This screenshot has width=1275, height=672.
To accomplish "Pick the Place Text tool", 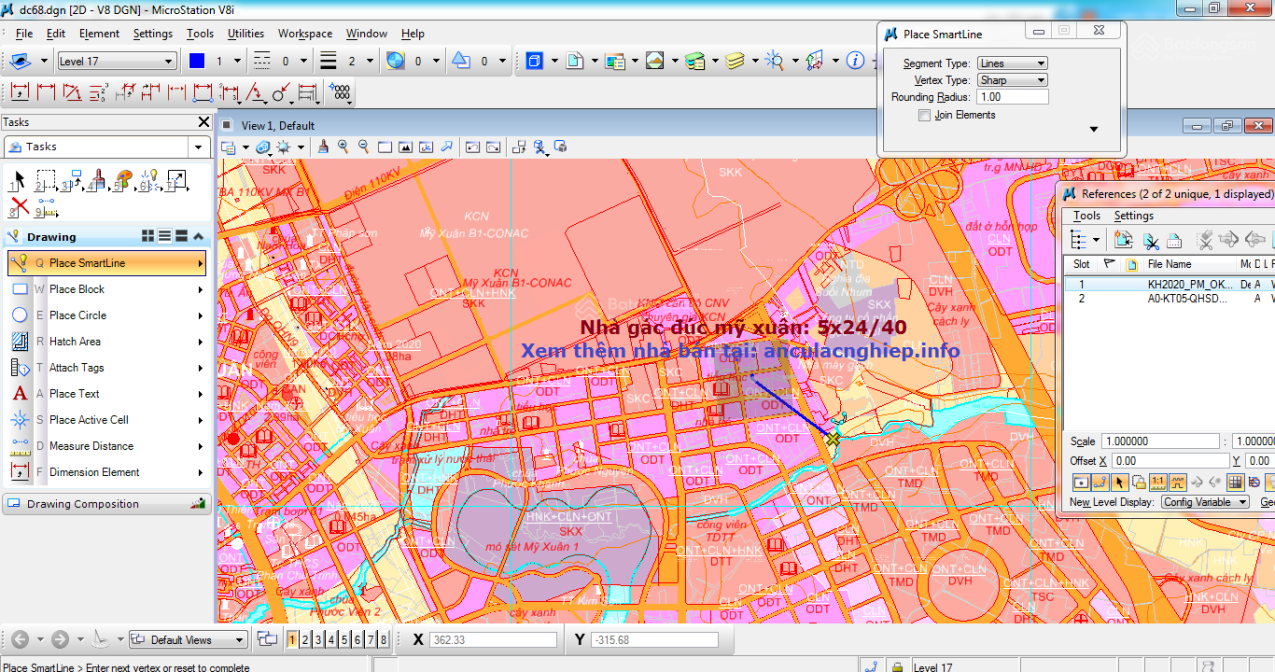I will 74,394.
